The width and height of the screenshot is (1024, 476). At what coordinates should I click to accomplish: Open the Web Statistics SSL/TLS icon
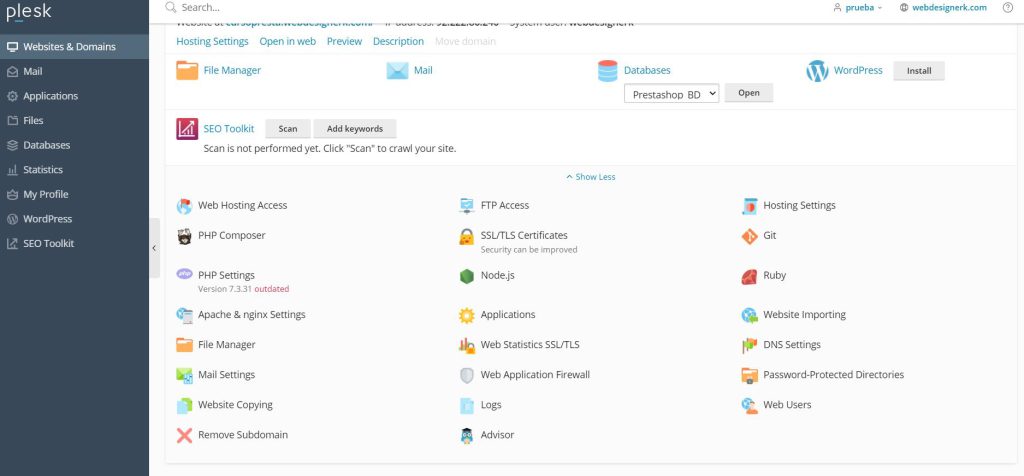tap(467, 345)
